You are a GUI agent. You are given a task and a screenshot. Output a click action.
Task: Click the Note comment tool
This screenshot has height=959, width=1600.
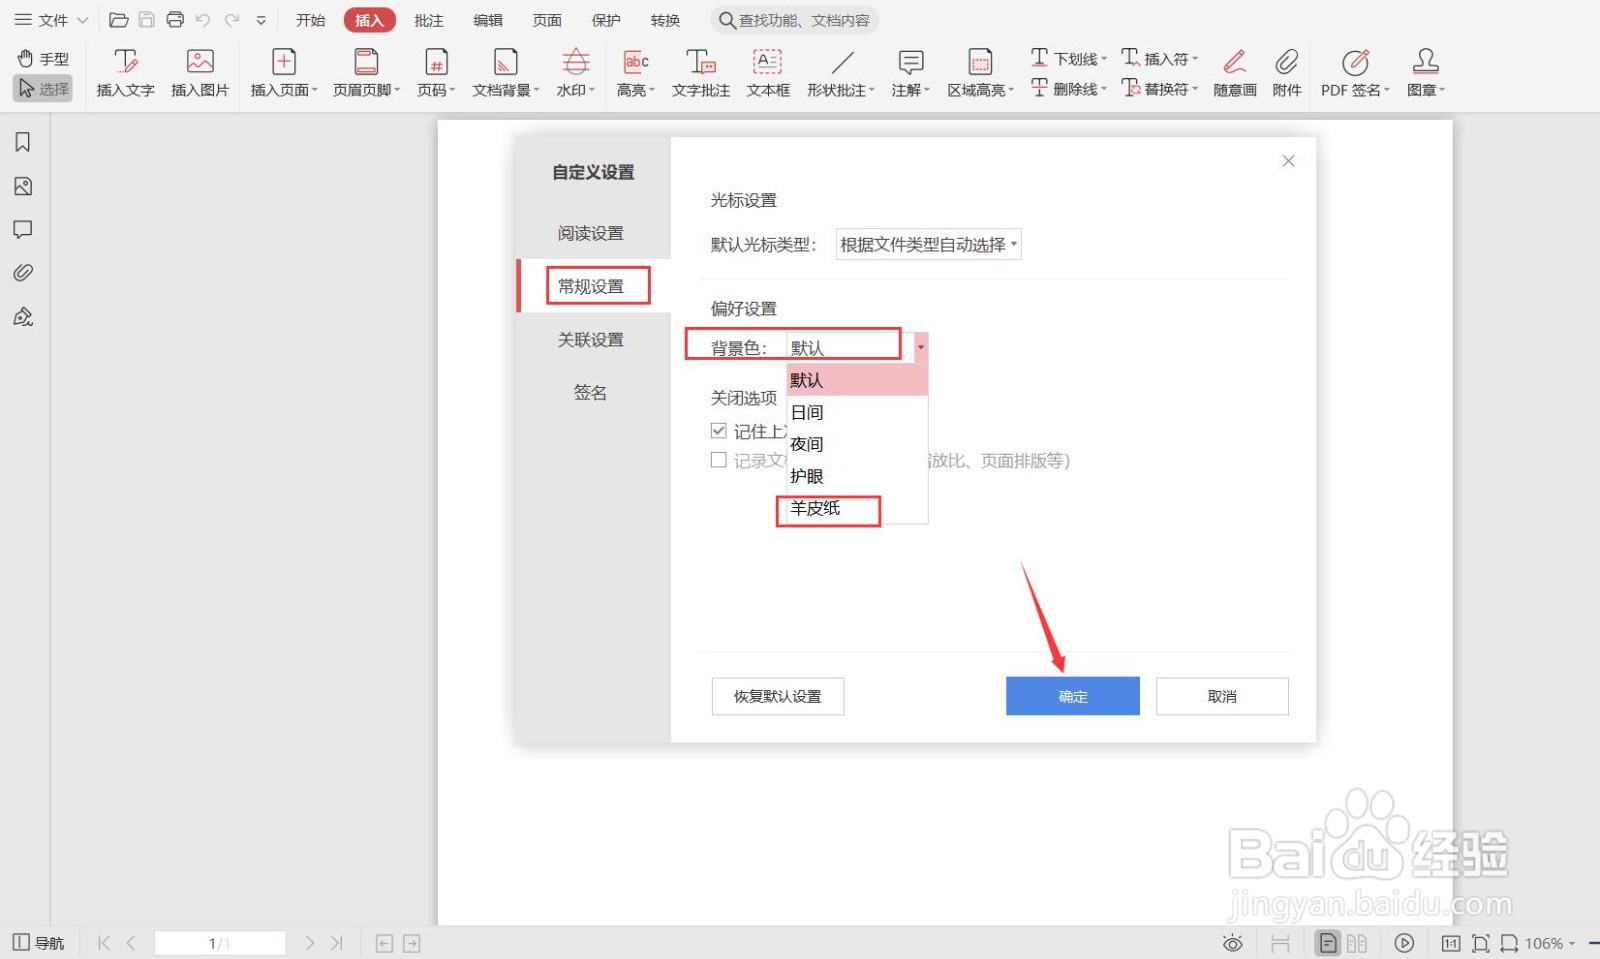coord(911,74)
